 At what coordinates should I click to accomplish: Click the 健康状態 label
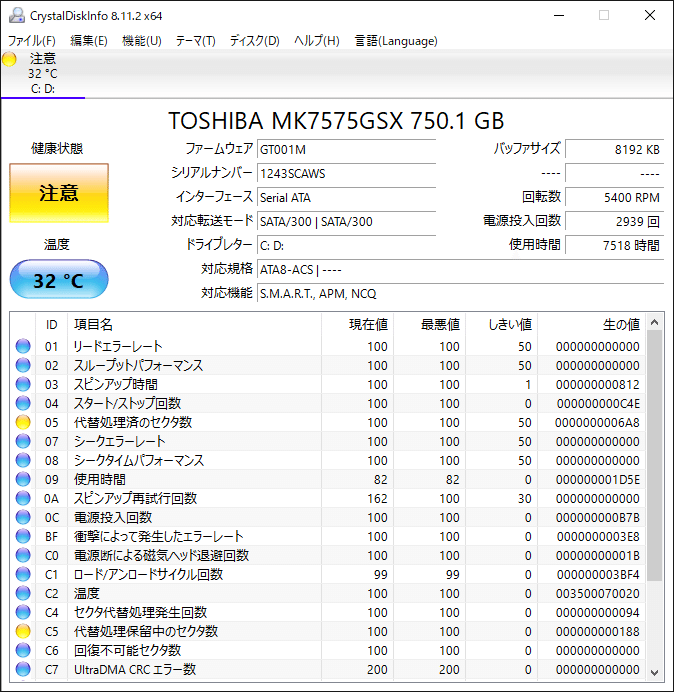pos(57,149)
